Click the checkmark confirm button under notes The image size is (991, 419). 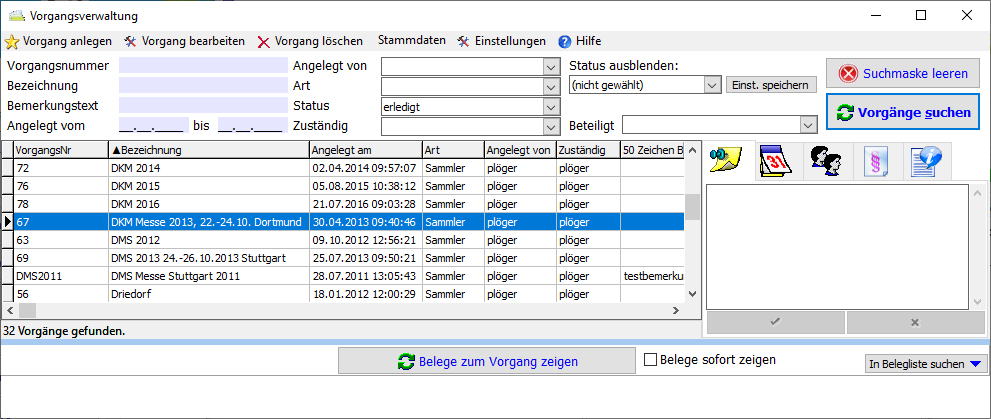tap(775, 322)
